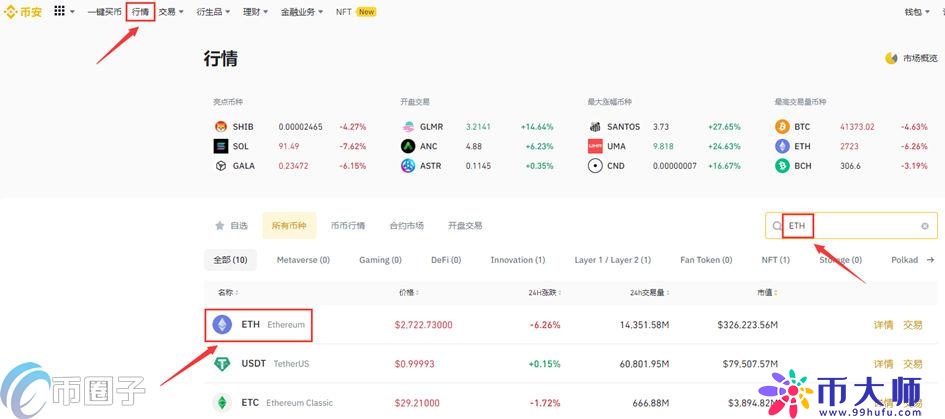The height and width of the screenshot is (419, 945).
Task: Click the Ethereum Classic logo in ETC row
Action: 222,402
